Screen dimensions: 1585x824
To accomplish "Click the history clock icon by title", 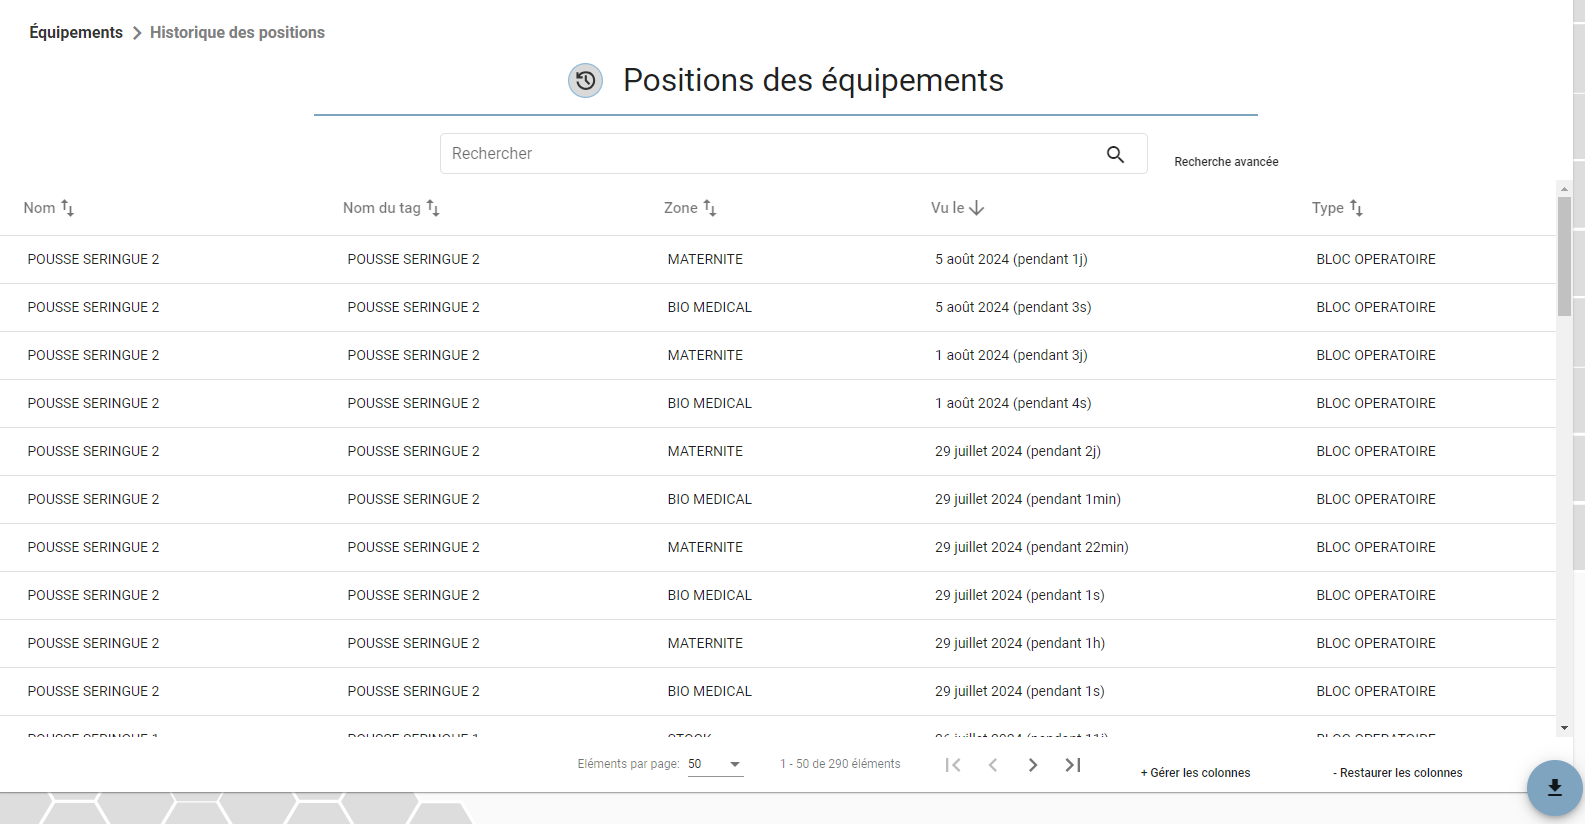I will tap(586, 80).
